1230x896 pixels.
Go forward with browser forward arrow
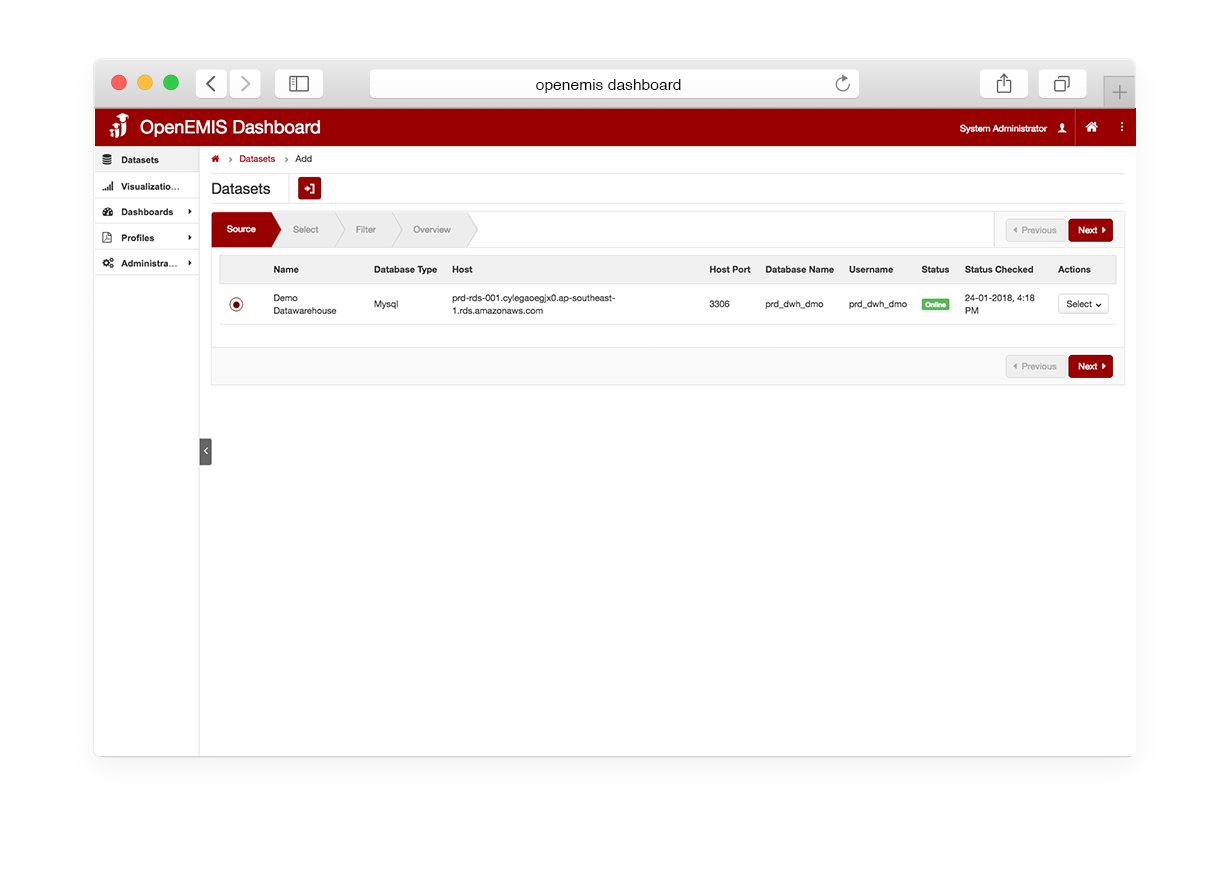pyautogui.click(x=245, y=84)
